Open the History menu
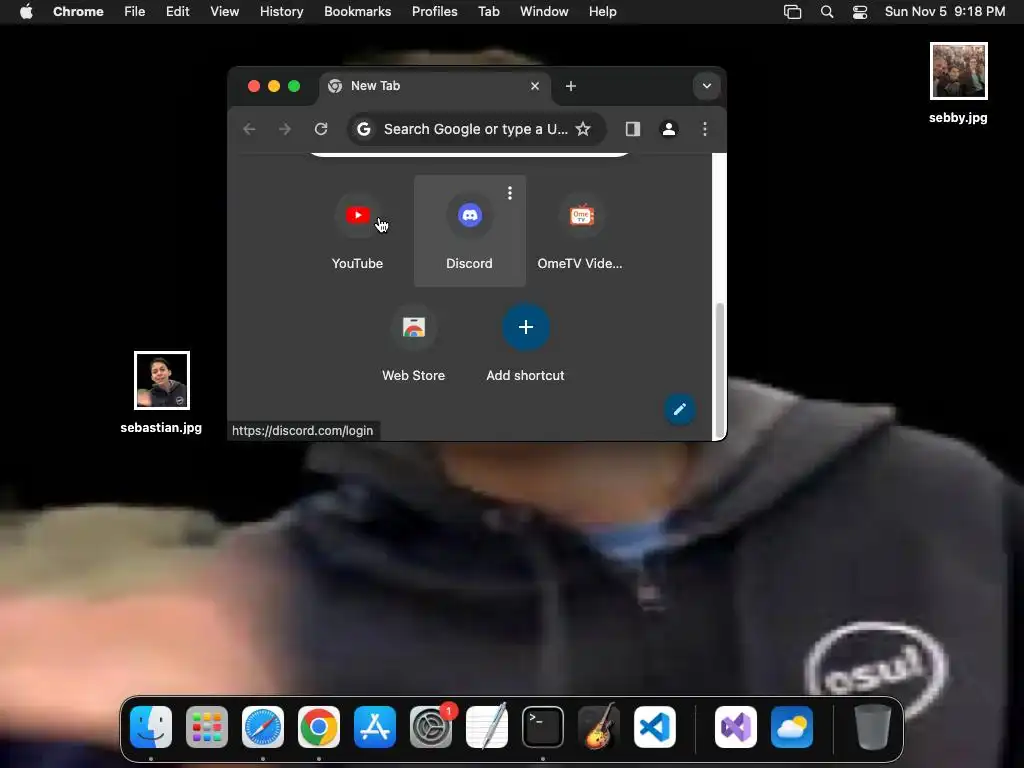Image resolution: width=1024 pixels, height=768 pixels. (x=281, y=12)
